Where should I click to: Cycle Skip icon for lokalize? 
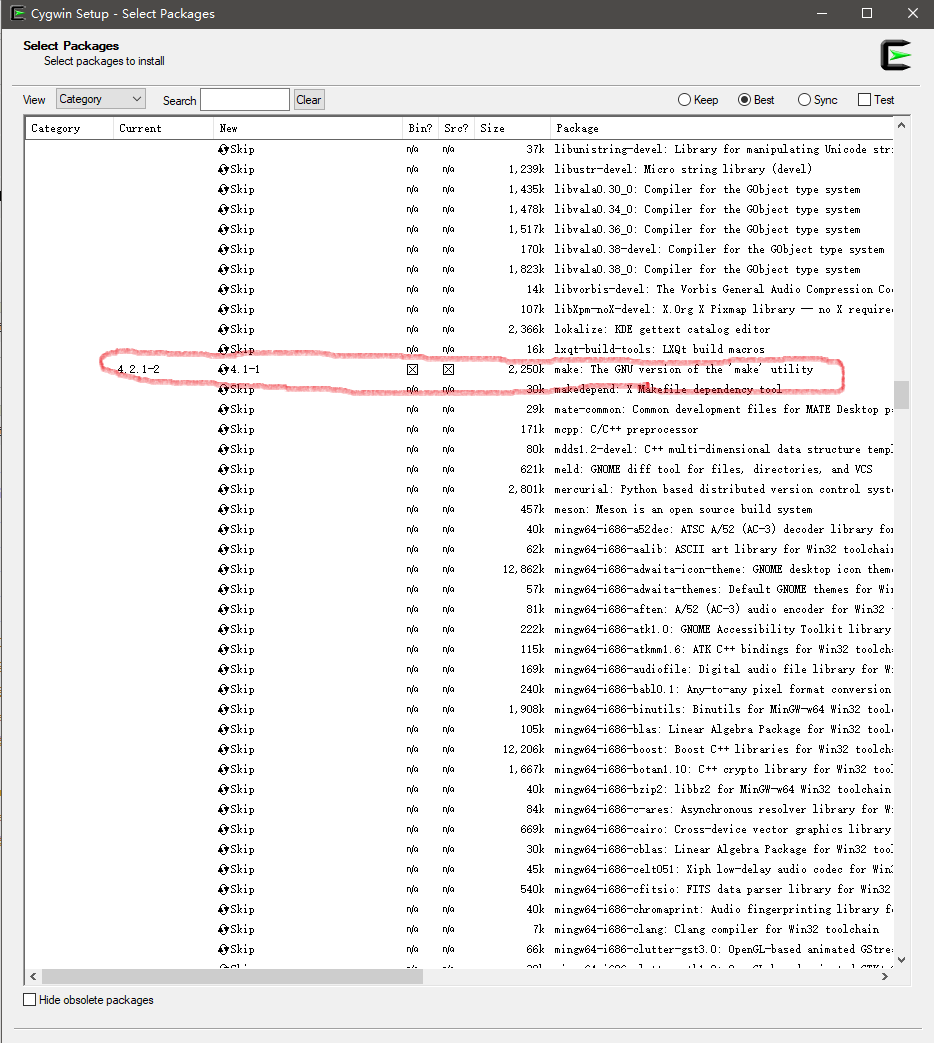224,329
